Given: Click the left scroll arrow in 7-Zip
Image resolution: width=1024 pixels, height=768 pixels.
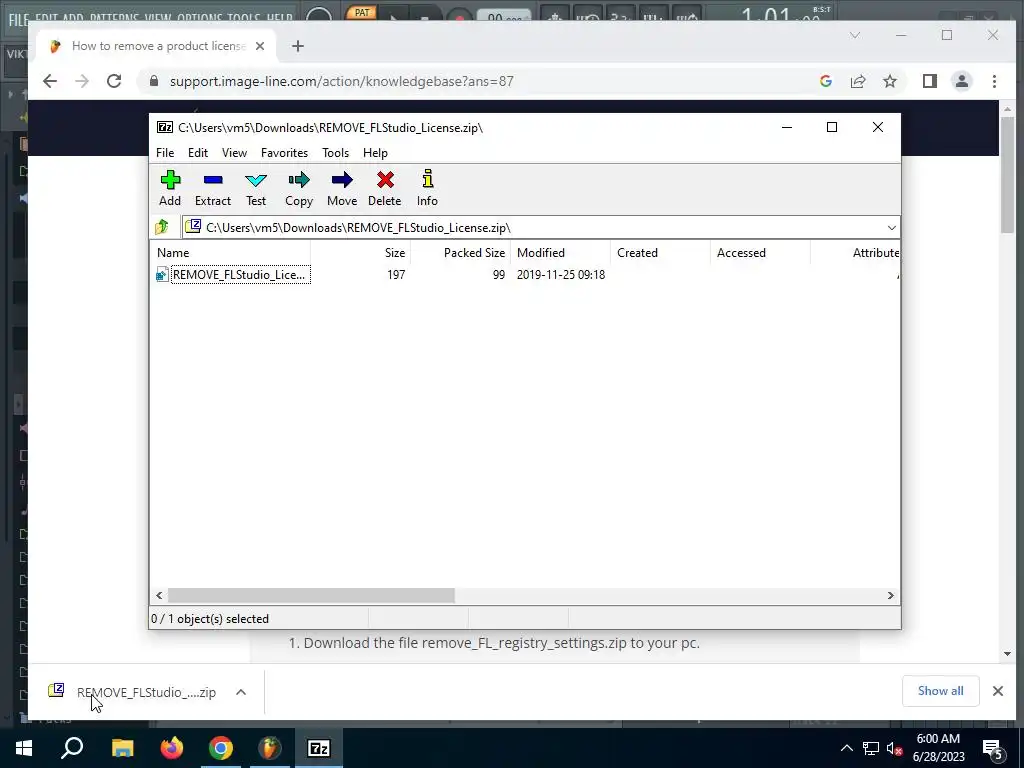Looking at the screenshot, I should click(159, 596).
